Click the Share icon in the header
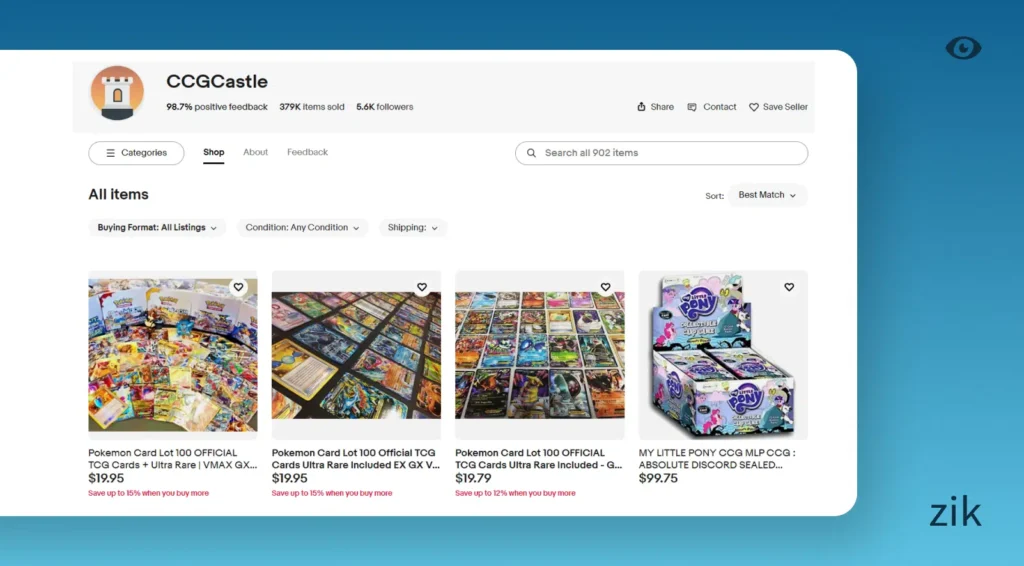The height and width of the screenshot is (566, 1024). (641, 107)
